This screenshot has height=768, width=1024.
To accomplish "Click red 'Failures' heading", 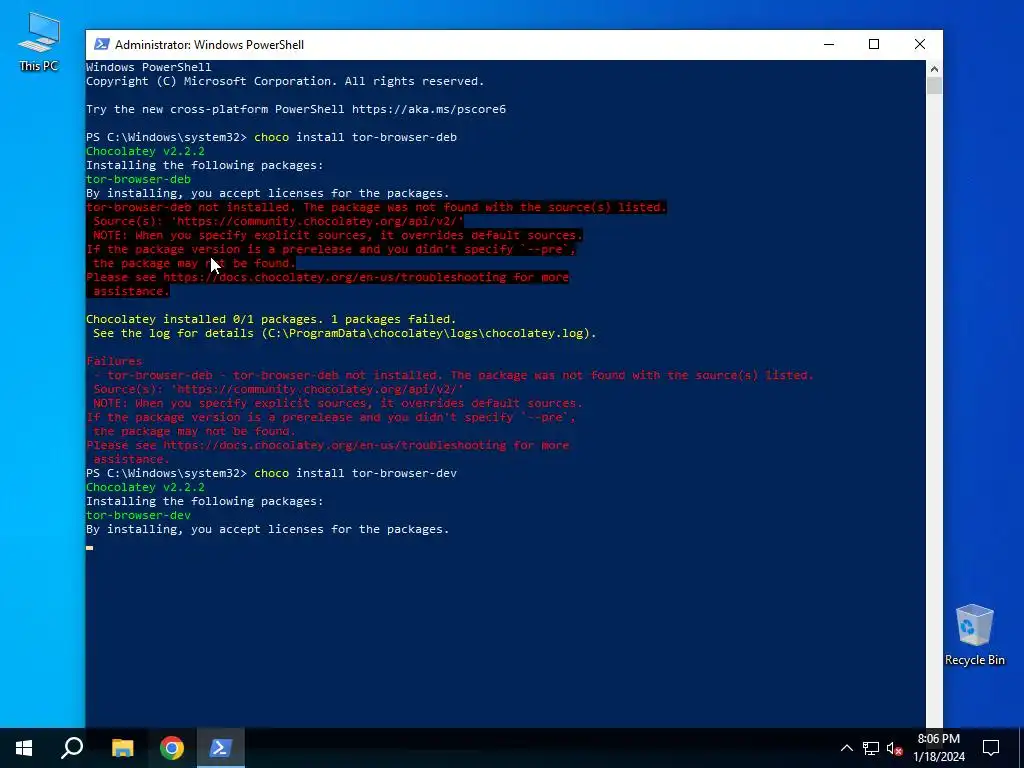I will click(x=114, y=361).
